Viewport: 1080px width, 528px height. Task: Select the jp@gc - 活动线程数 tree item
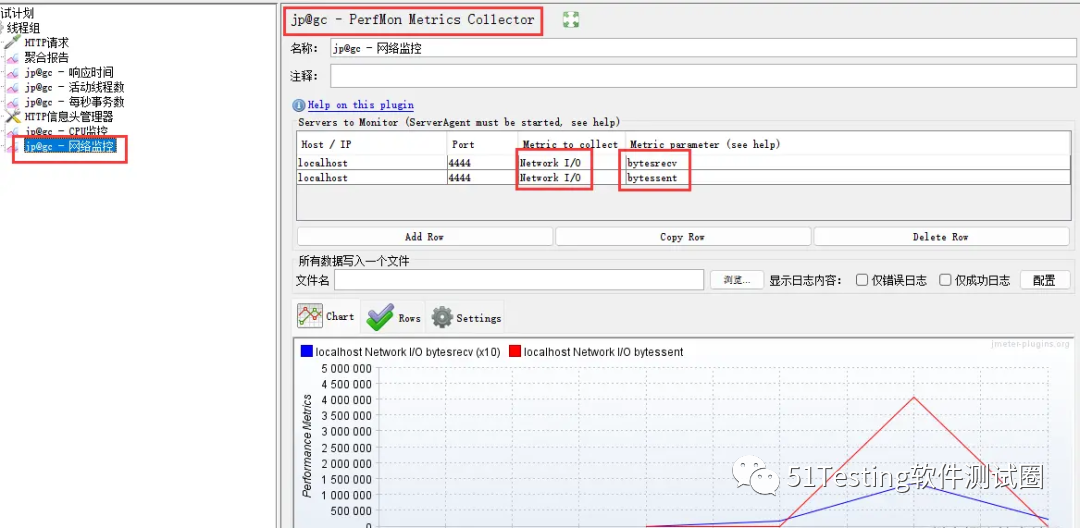pyautogui.click(x=74, y=87)
